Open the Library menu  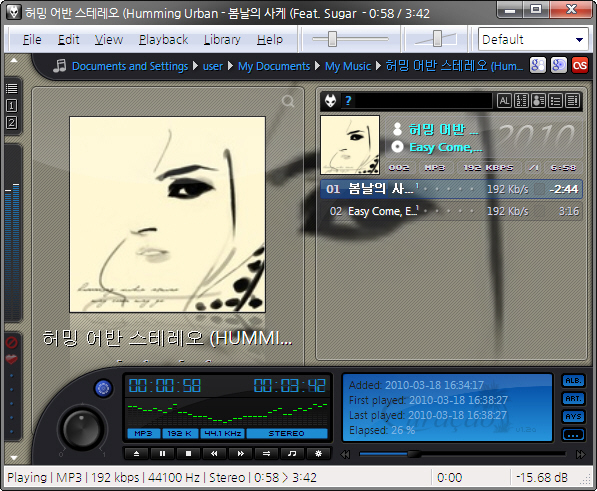(x=222, y=39)
